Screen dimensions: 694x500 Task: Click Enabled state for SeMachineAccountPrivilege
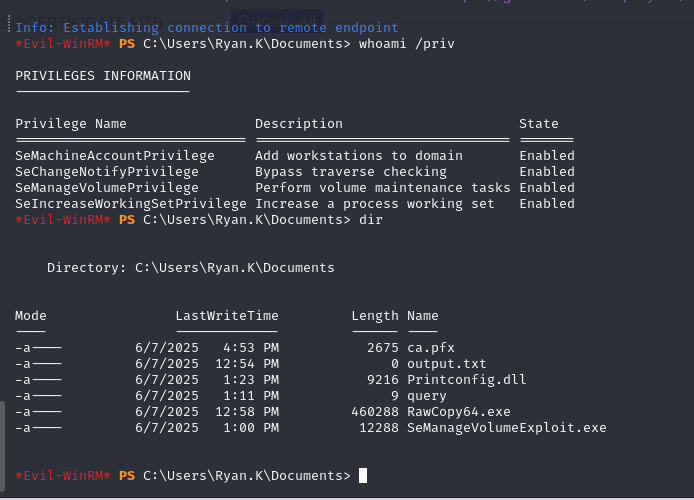point(547,156)
